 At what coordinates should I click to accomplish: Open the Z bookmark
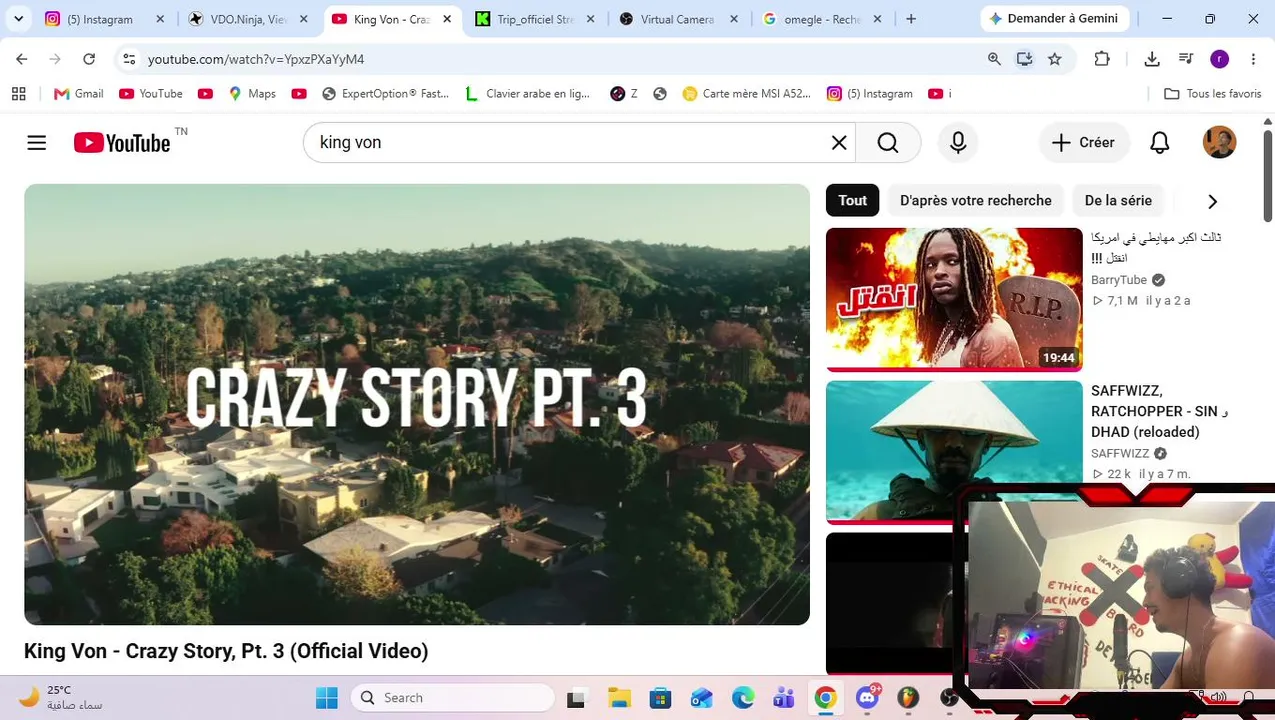click(624, 94)
